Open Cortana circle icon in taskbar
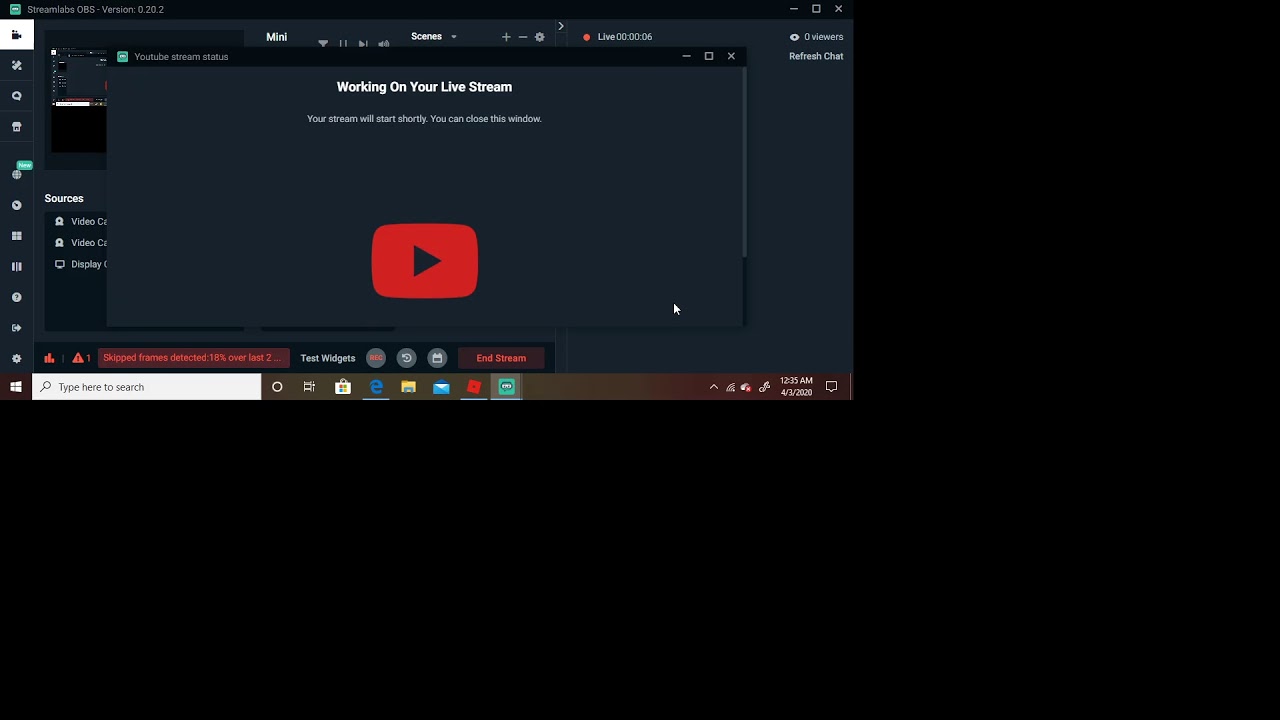1280x720 pixels. (277, 387)
